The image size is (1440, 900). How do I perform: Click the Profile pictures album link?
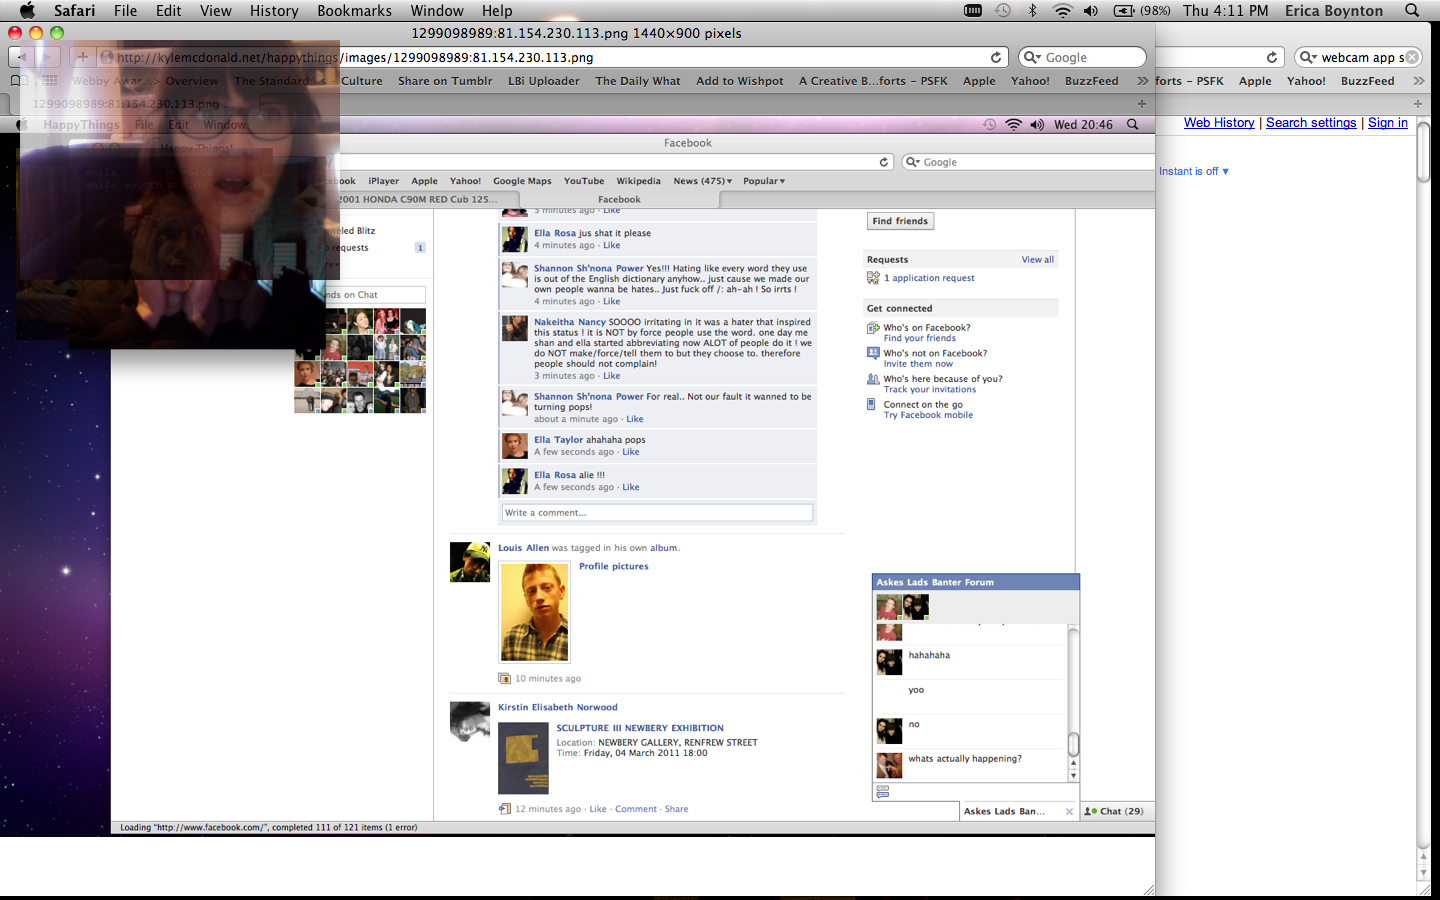(x=613, y=566)
